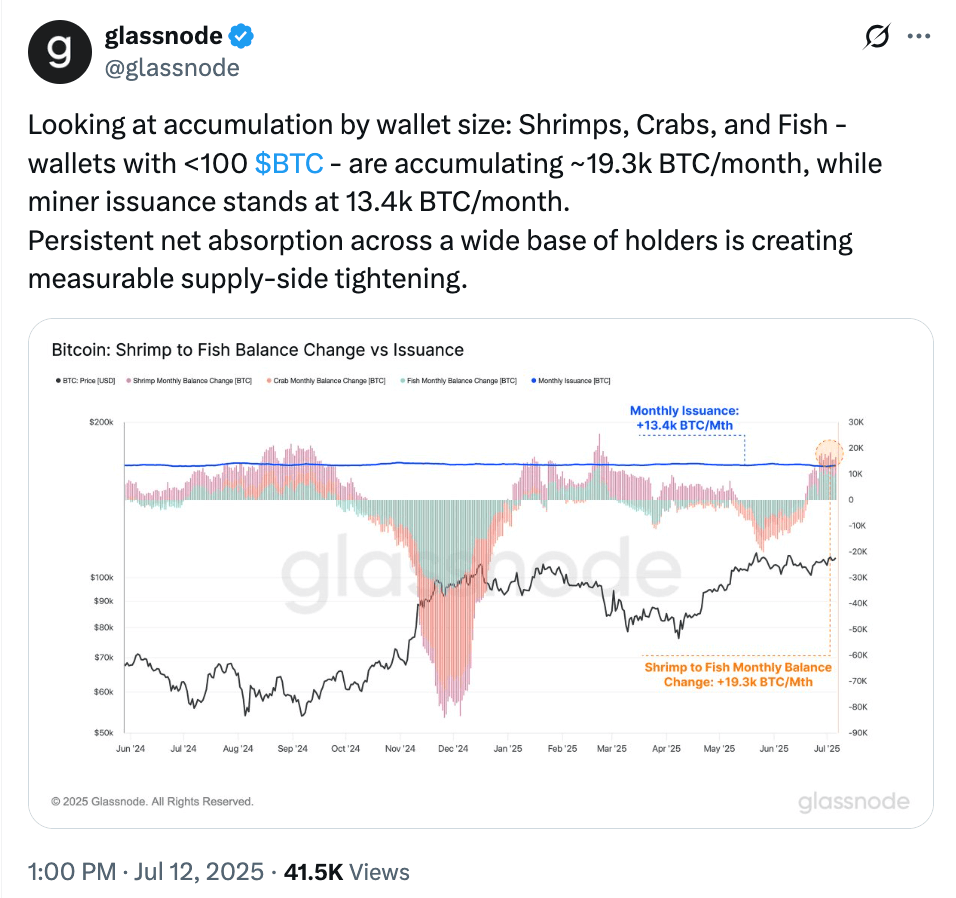
Task: Open the $BTC cashtag link
Action: click(x=289, y=163)
